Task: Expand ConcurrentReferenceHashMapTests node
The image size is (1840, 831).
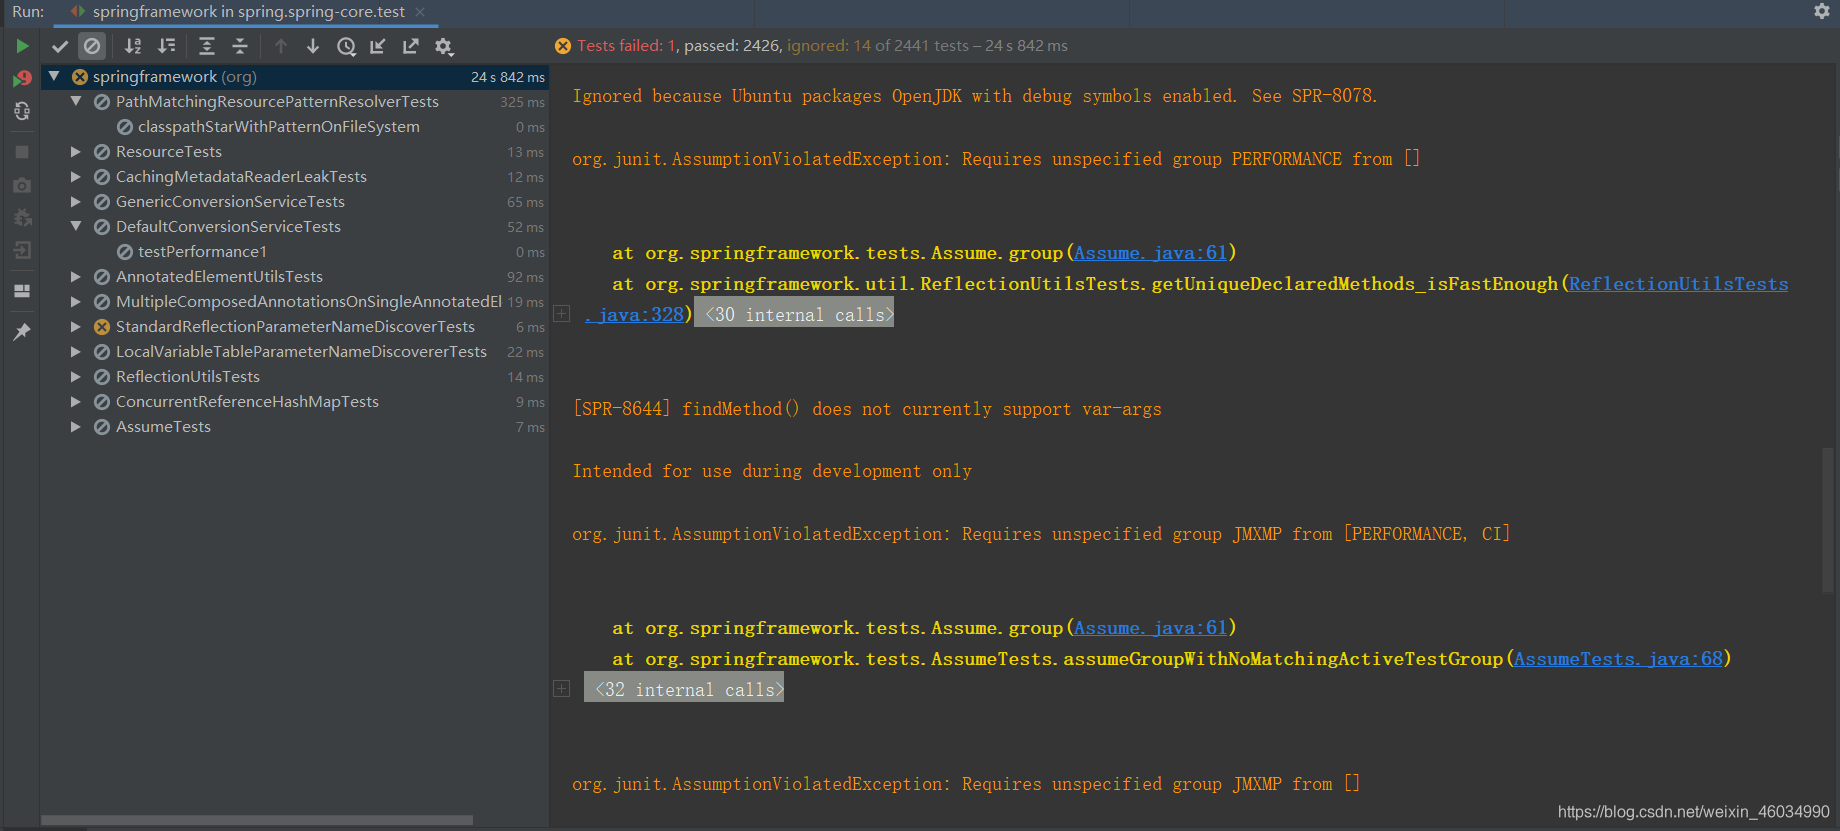Action: click(76, 401)
